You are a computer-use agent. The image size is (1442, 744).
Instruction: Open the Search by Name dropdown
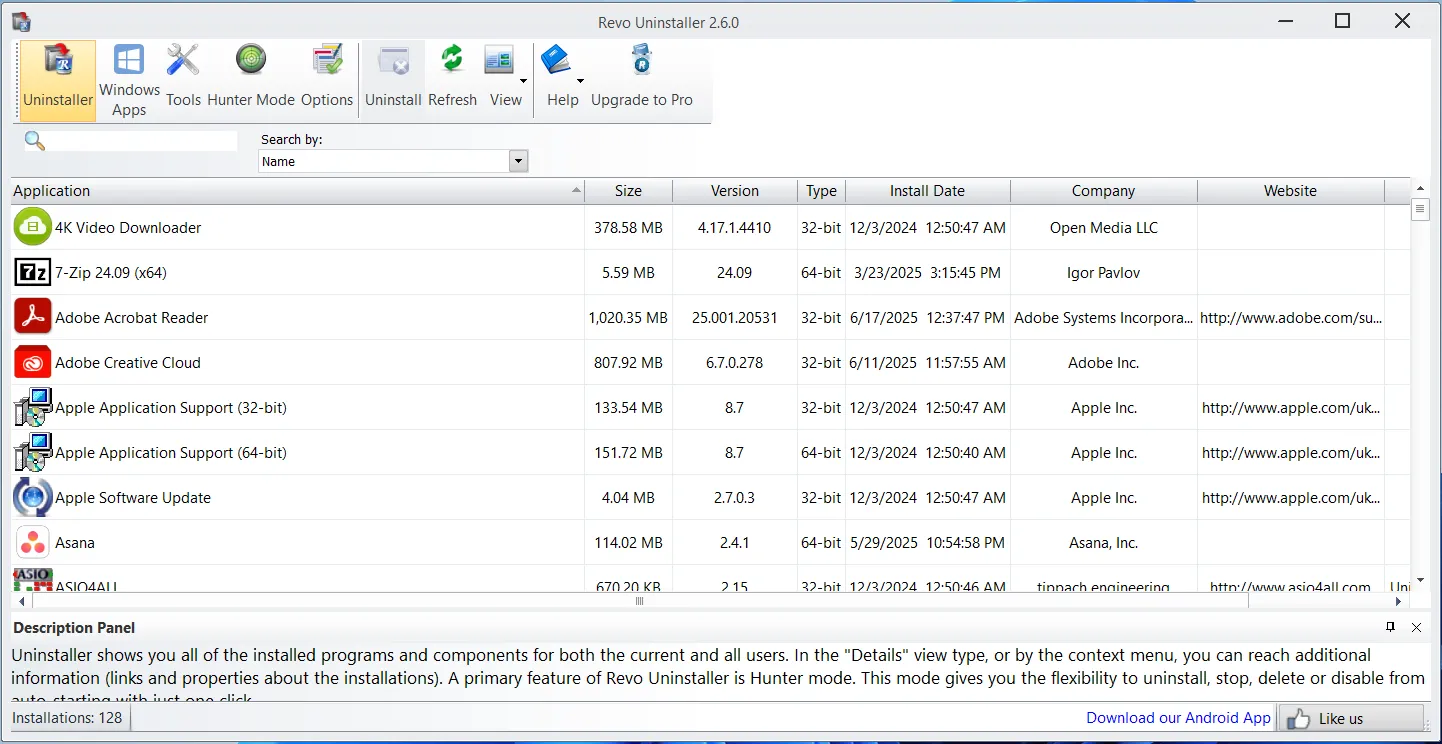(517, 161)
